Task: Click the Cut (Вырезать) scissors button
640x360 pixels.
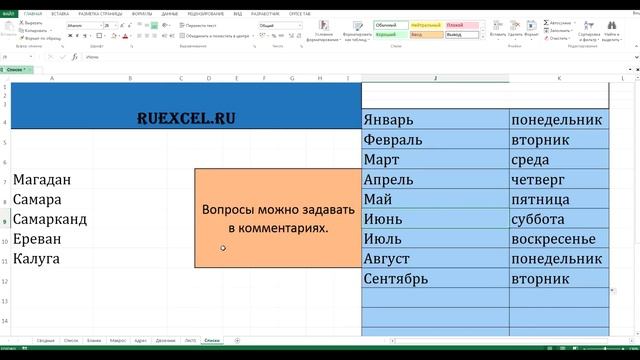Action: pos(31,23)
